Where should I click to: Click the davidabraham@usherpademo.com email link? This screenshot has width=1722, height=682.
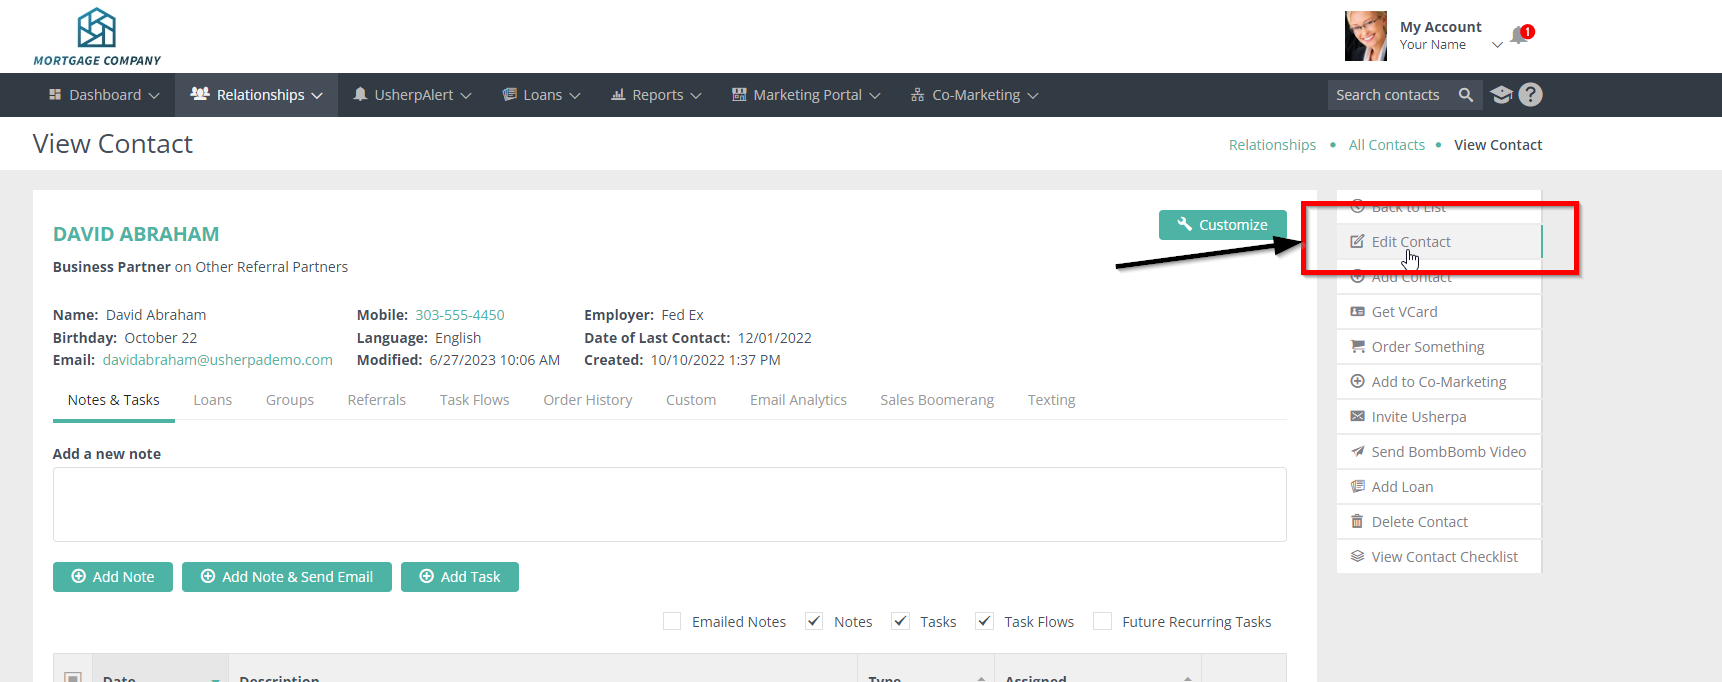[217, 360]
